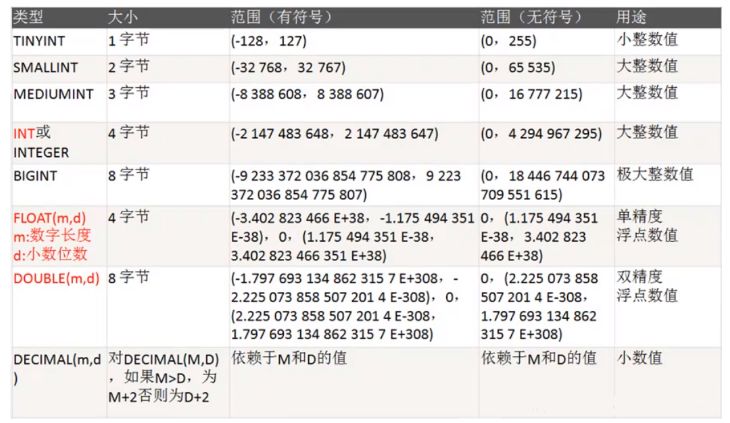The width and height of the screenshot is (730, 423).
Task: Select the DECIMAL(m,d) type cell
Action: point(56,368)
